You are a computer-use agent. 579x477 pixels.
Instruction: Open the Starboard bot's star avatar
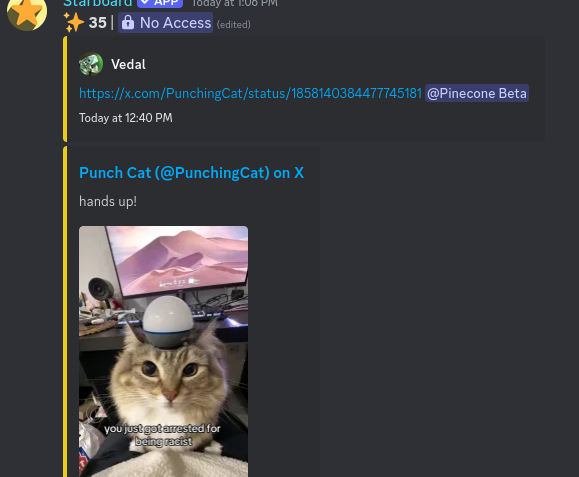27,13
